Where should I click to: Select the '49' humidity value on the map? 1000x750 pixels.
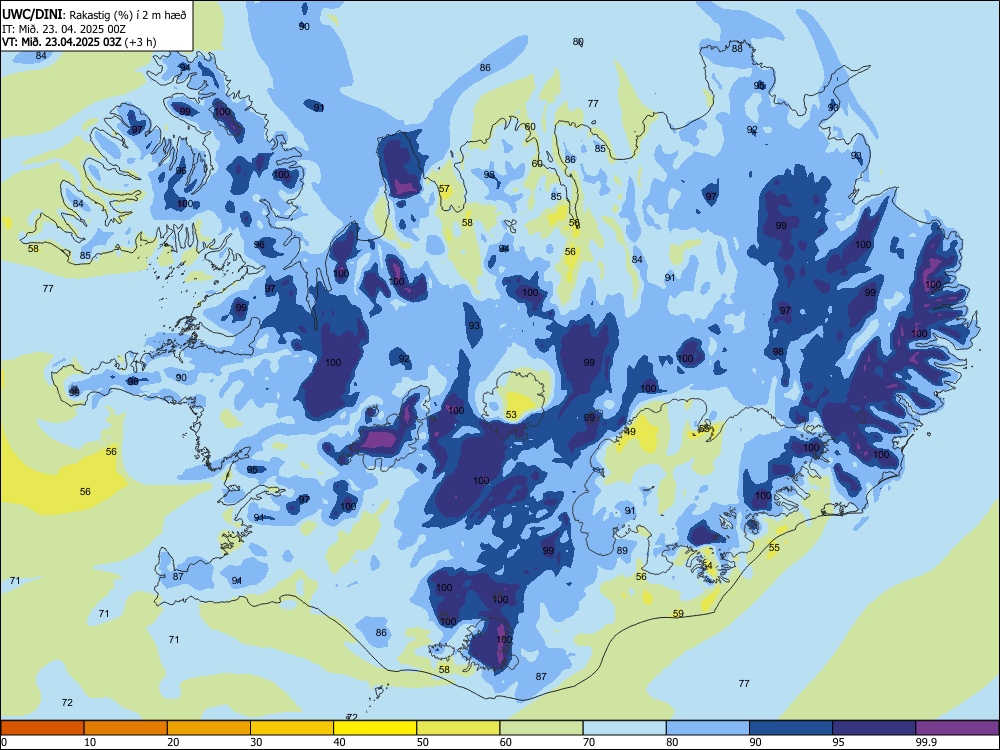pos(631,432)
